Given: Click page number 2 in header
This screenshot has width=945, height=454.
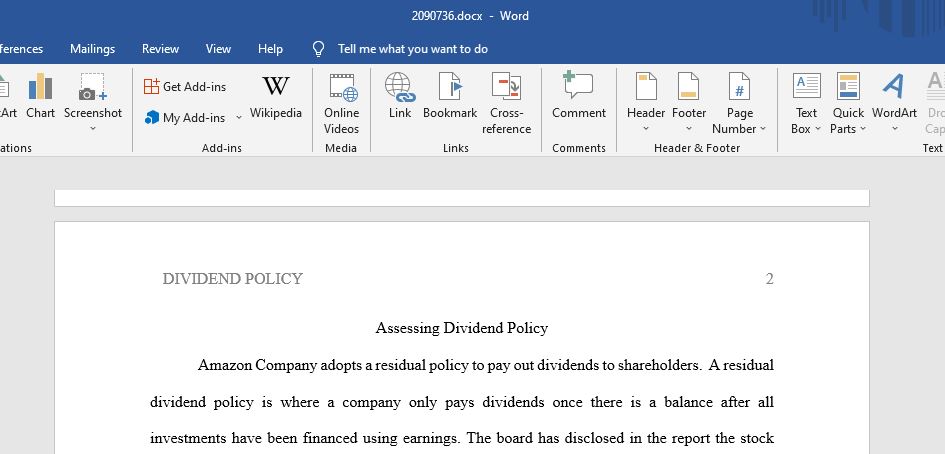Looking at the screenshot, I should pos(769,279).
